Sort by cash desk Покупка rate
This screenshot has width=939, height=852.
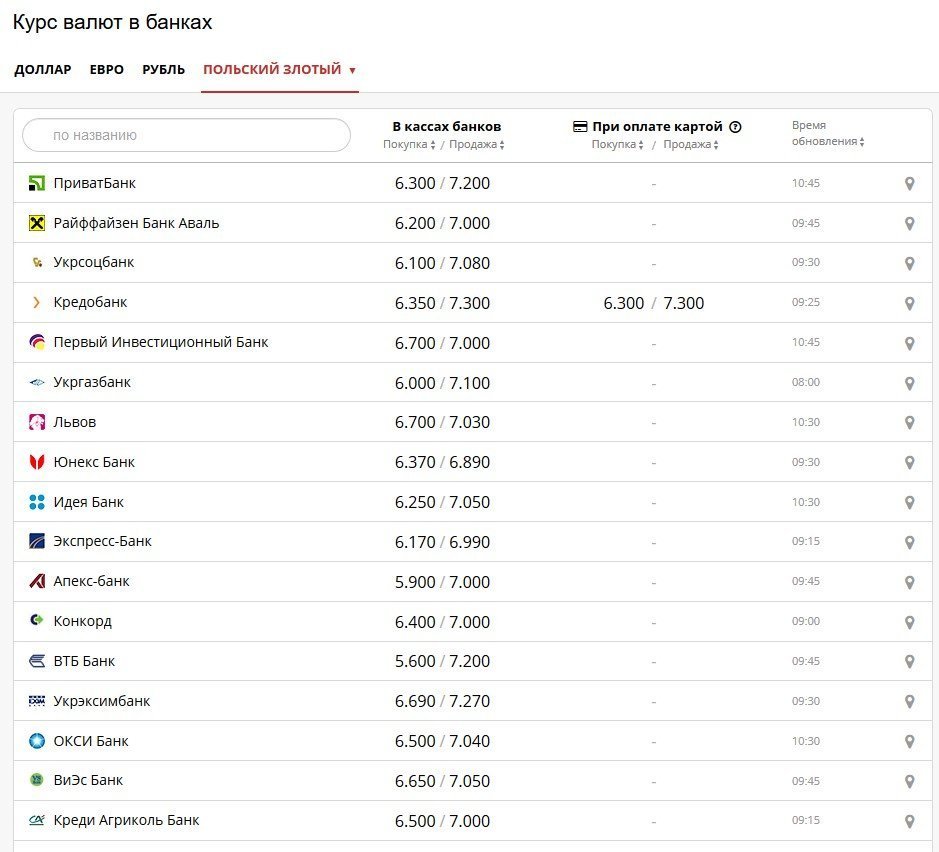[408, 145]
